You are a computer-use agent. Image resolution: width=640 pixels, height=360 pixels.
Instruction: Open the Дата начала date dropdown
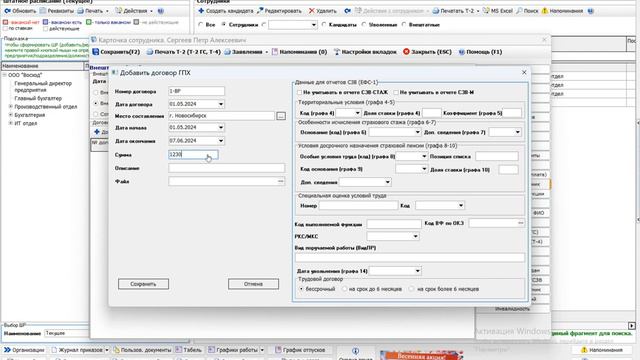click(220, 128)
